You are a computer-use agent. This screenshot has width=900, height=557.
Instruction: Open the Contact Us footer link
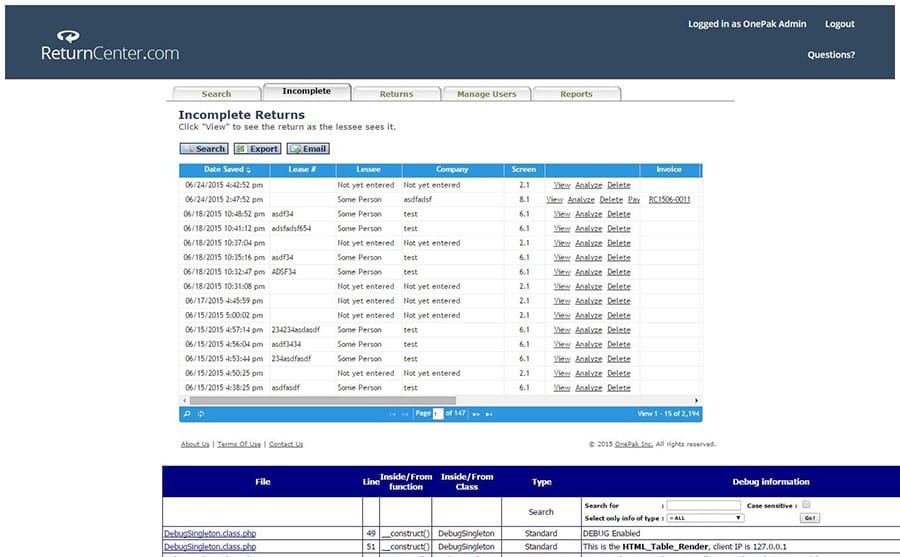coord(286,444)
